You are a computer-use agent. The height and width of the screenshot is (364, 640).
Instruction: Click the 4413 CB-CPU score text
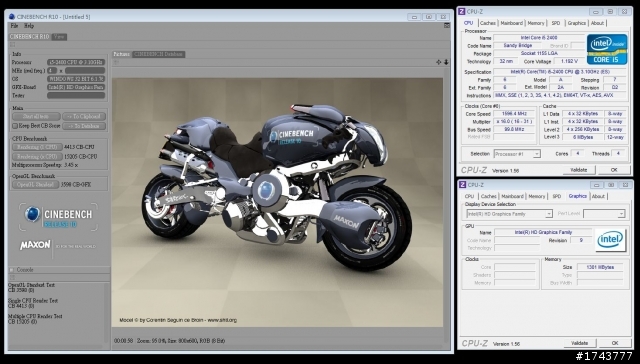coord(79,147)
